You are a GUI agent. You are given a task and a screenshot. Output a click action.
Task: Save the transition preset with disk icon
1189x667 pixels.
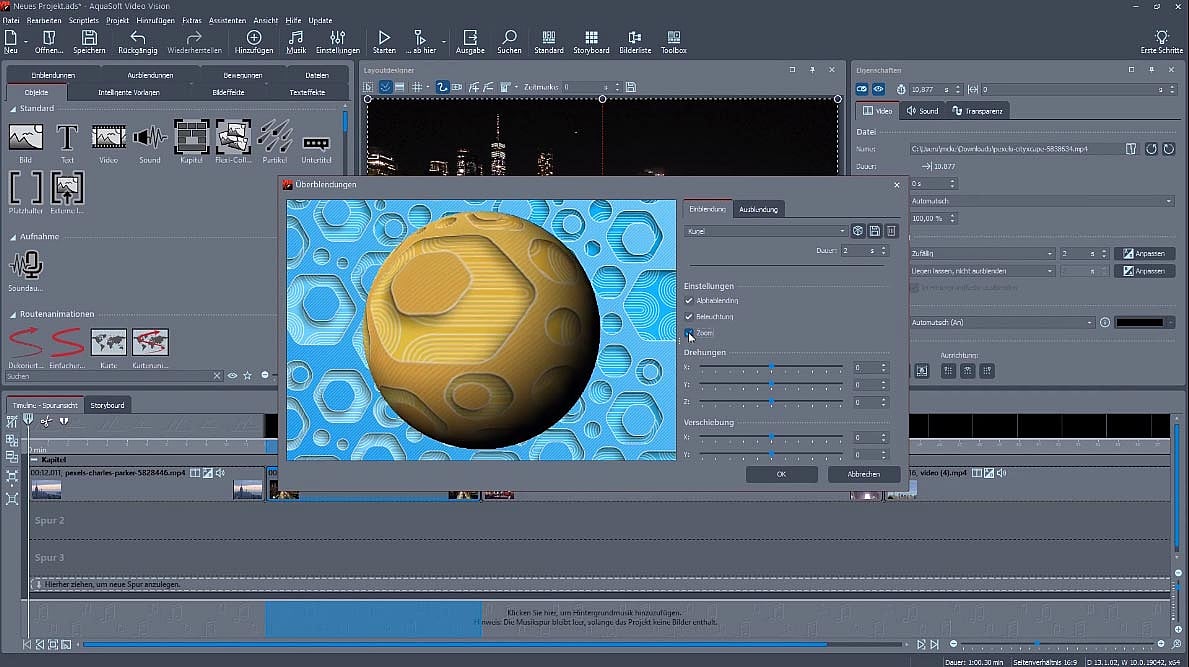pyautogui.click(x=875, y=231)
